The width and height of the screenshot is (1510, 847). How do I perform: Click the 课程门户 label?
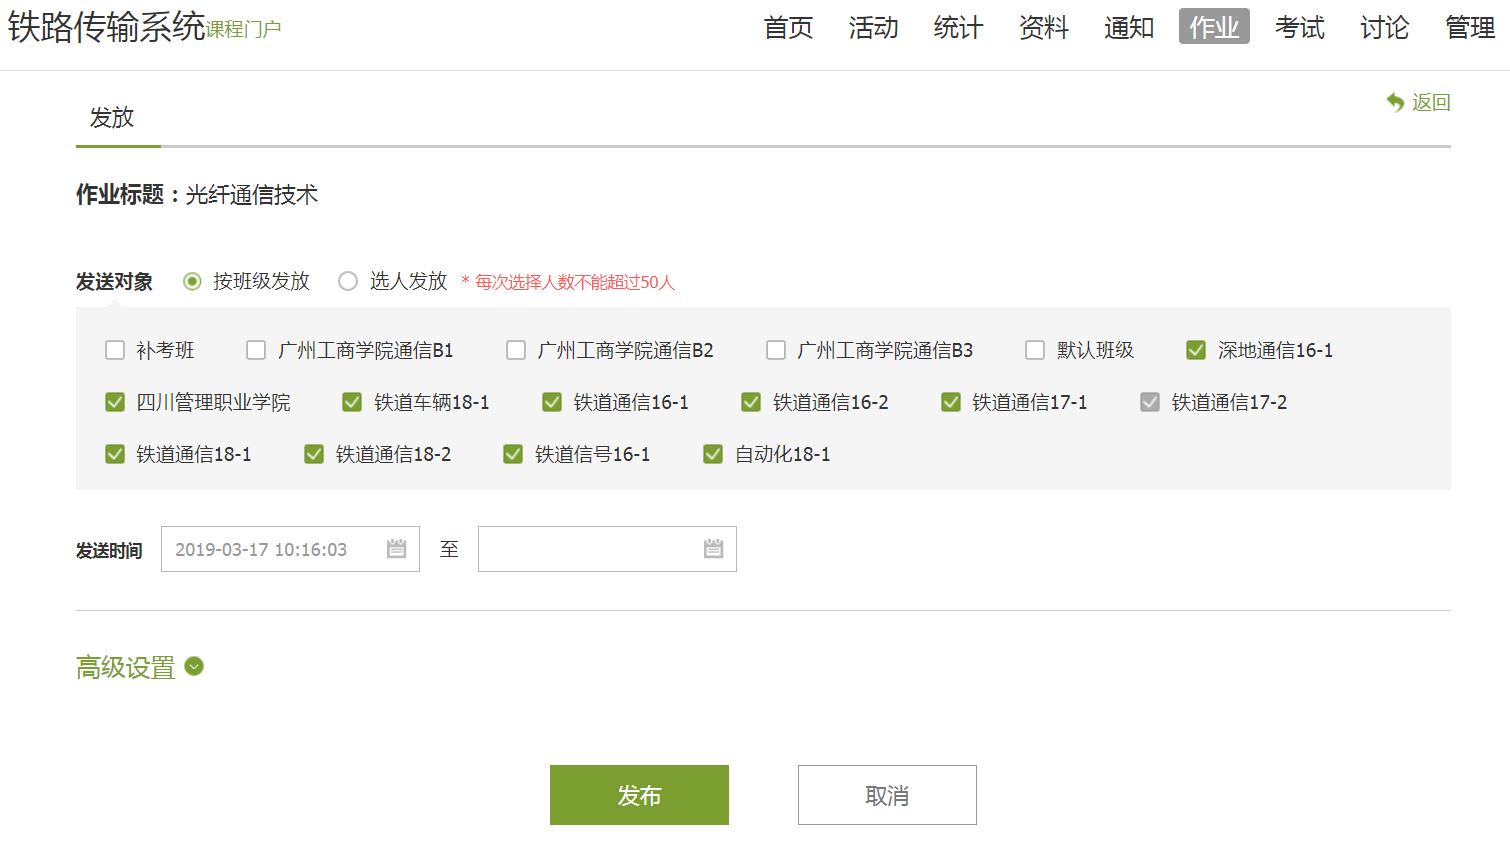pyautogui.click(x=244, y=29)
